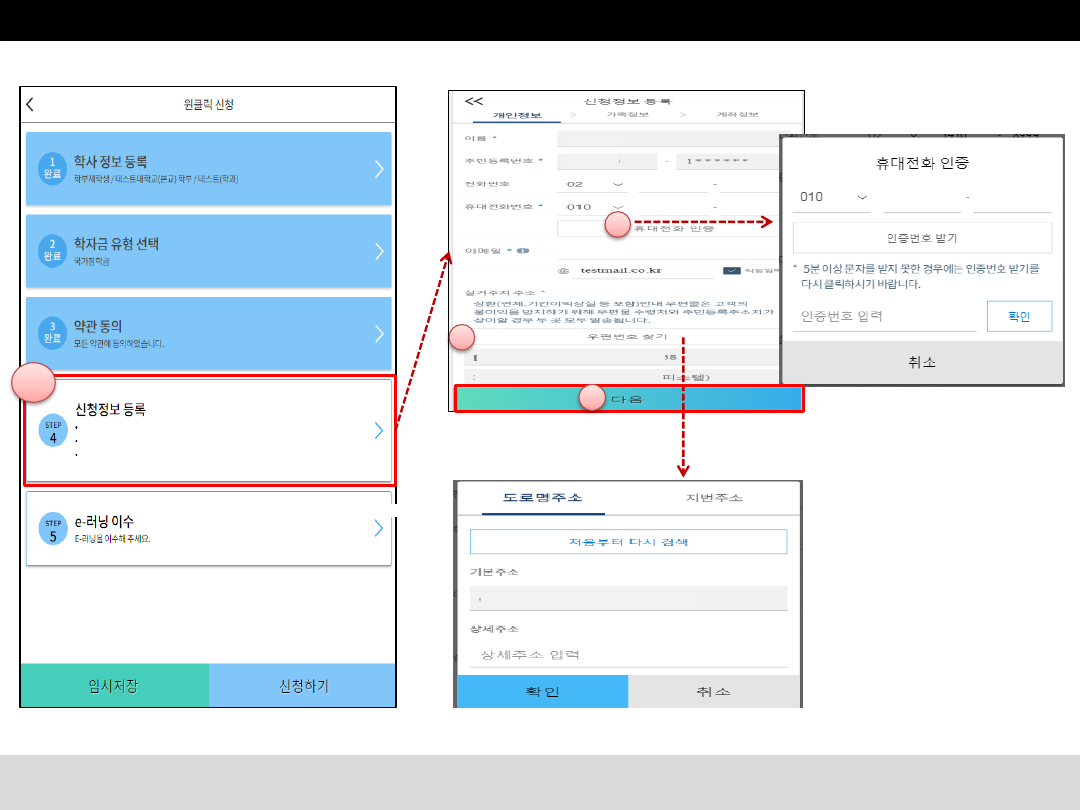Select the 도로명주소 tab
Viewport: 1080px width, 810px height.
542,498
